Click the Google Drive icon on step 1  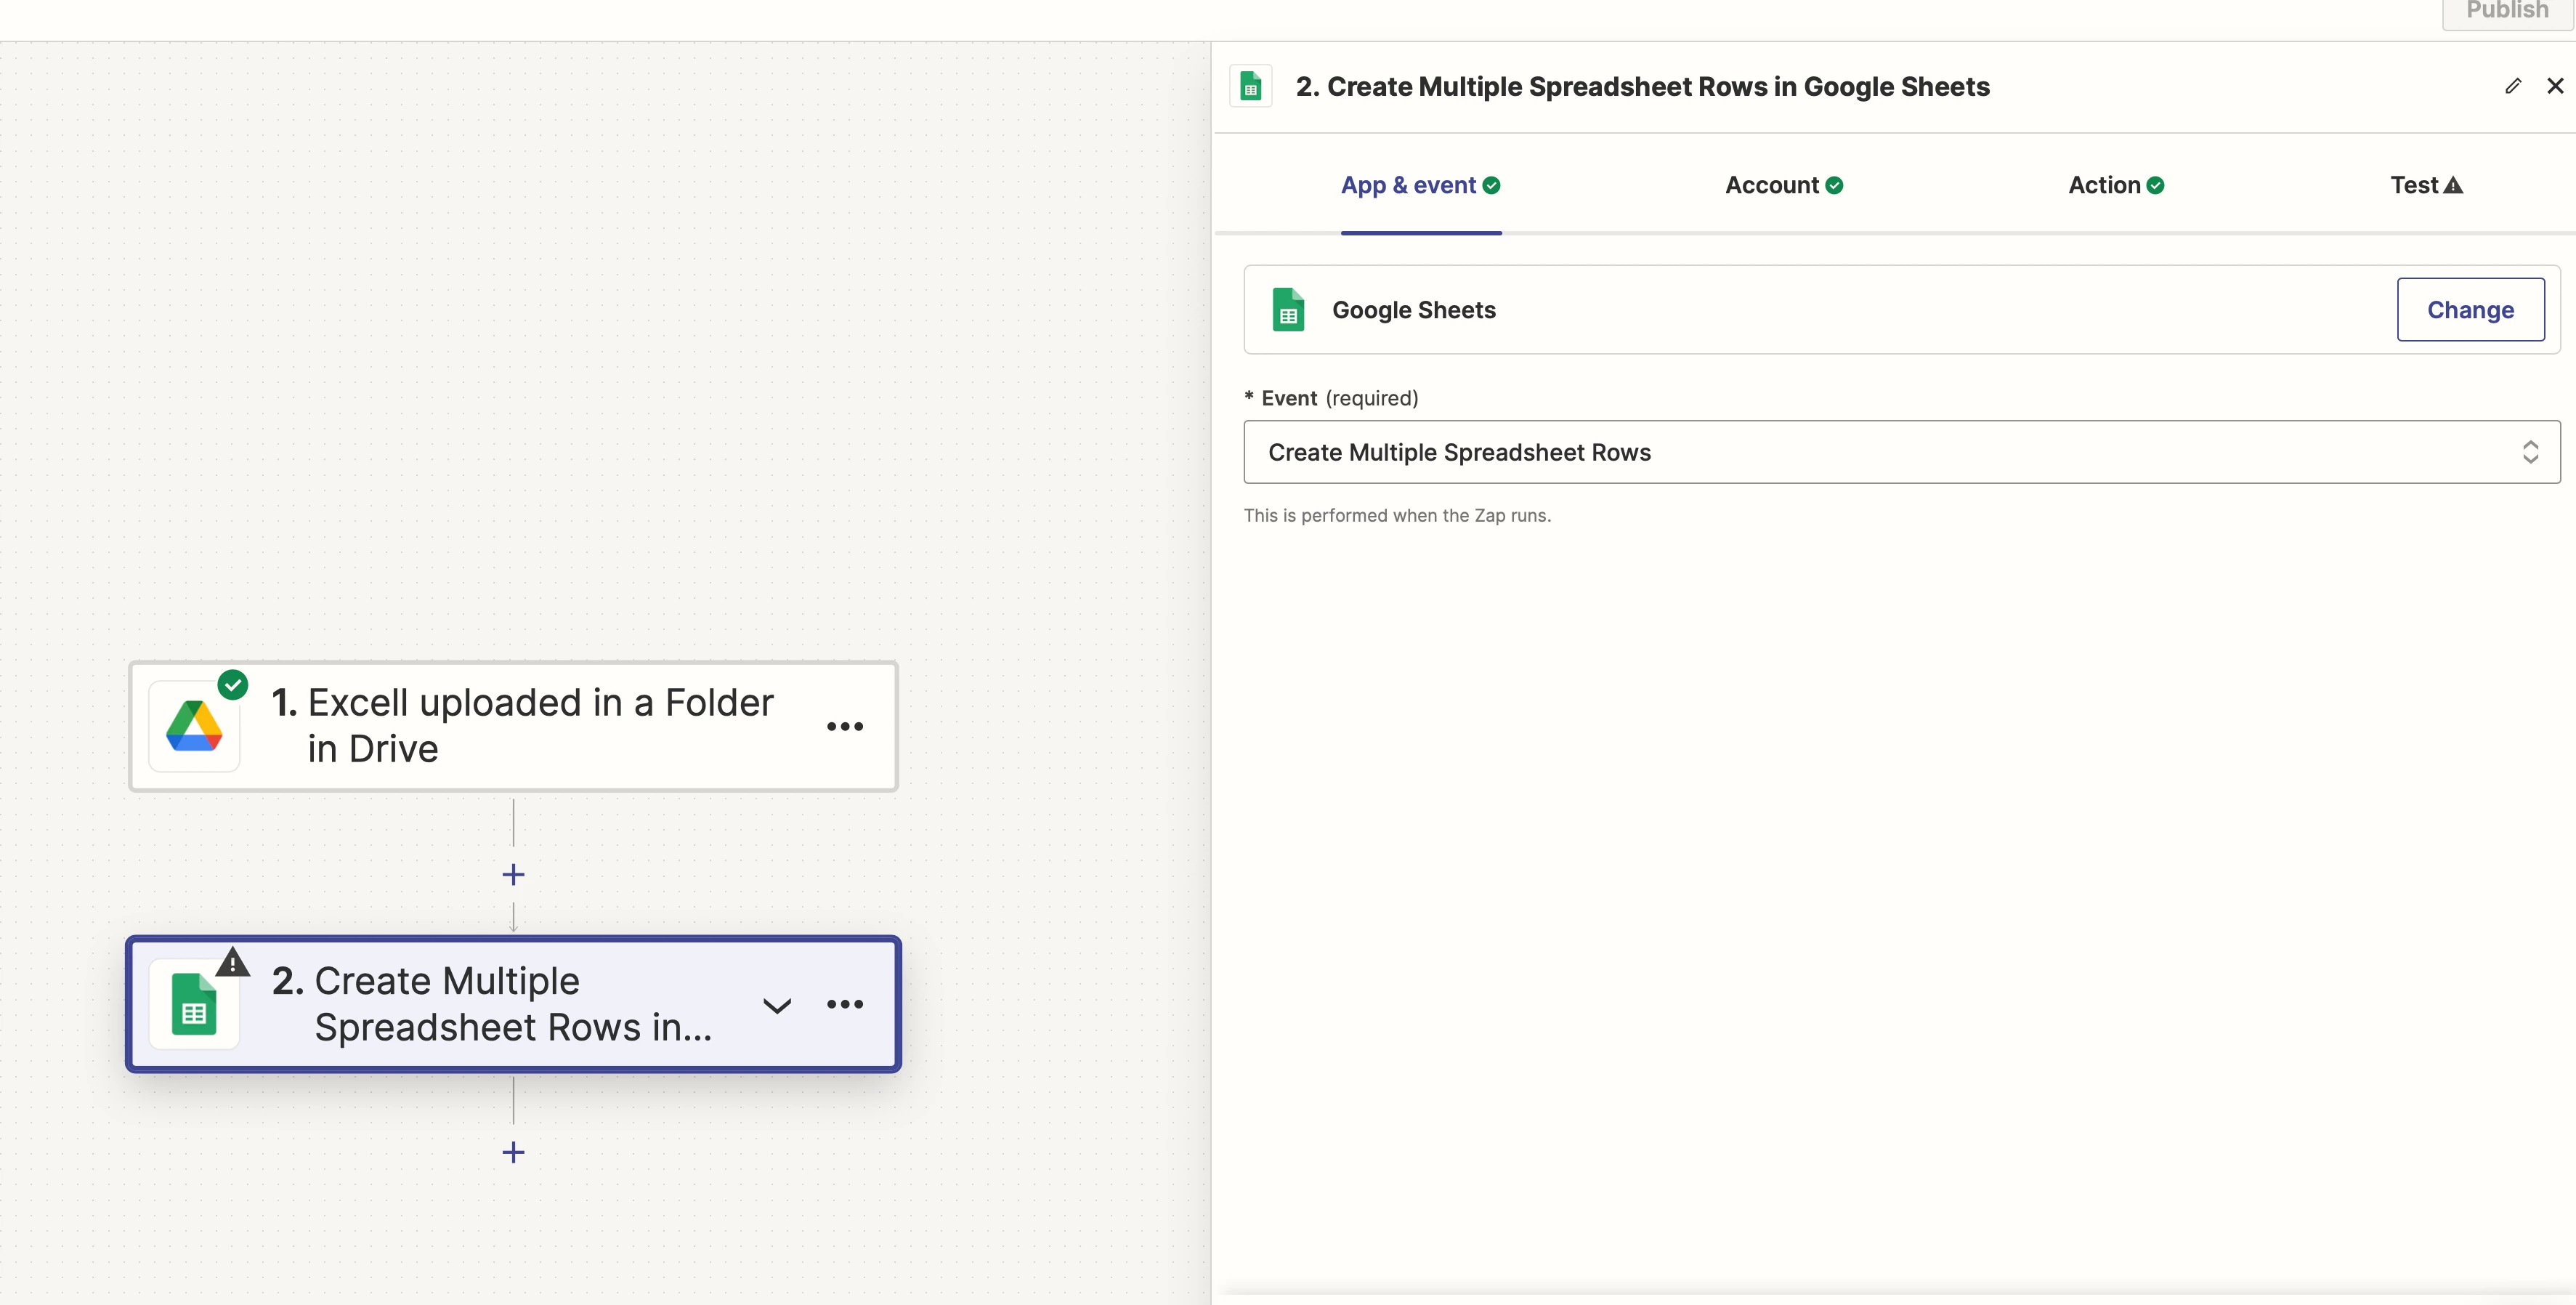tap(194, 726)
